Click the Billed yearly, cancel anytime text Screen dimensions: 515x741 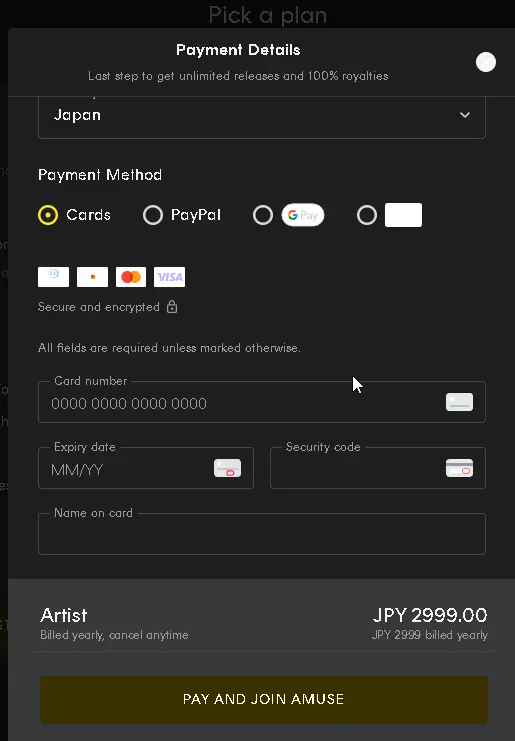coord(114,635)
